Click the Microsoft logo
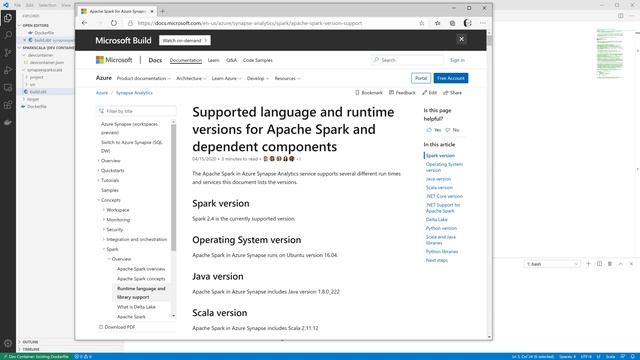 click(x=114, y=60)
